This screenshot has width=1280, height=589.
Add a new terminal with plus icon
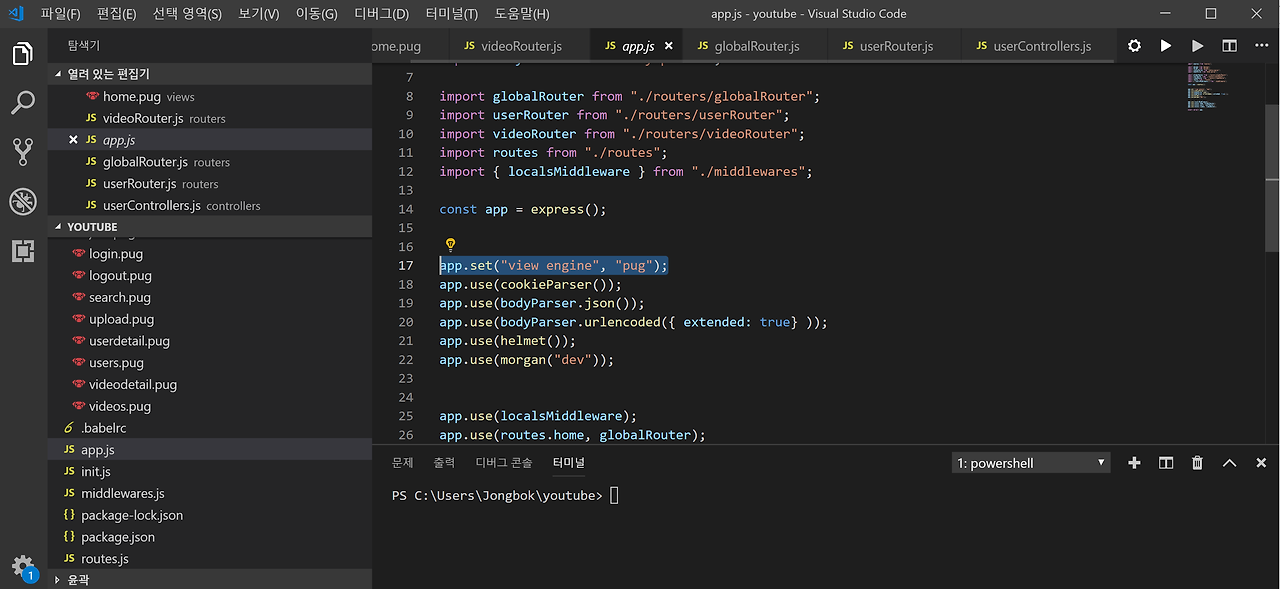pyautogui.click(x=1134, y=463)
